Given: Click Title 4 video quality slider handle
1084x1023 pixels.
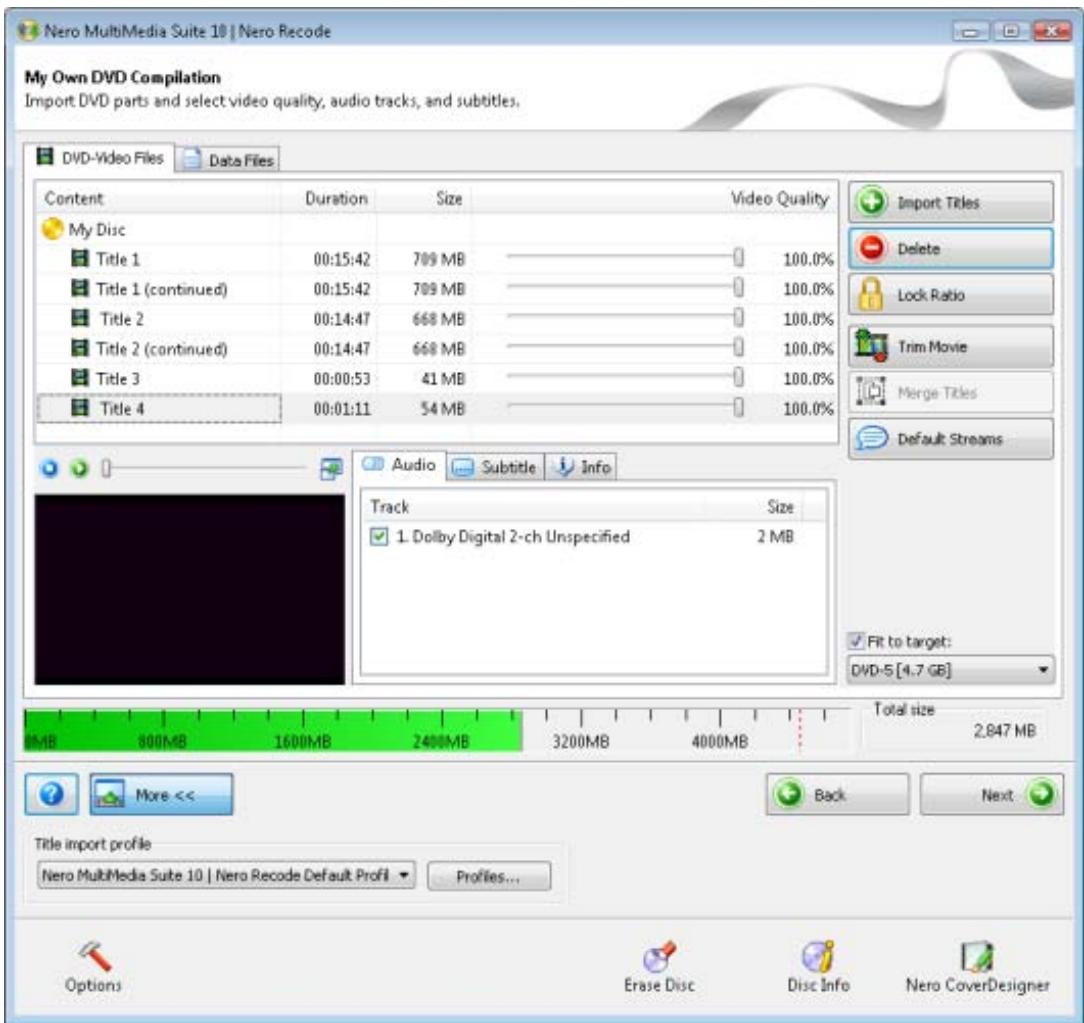Looking at the screenshot, I should [738, 406].
